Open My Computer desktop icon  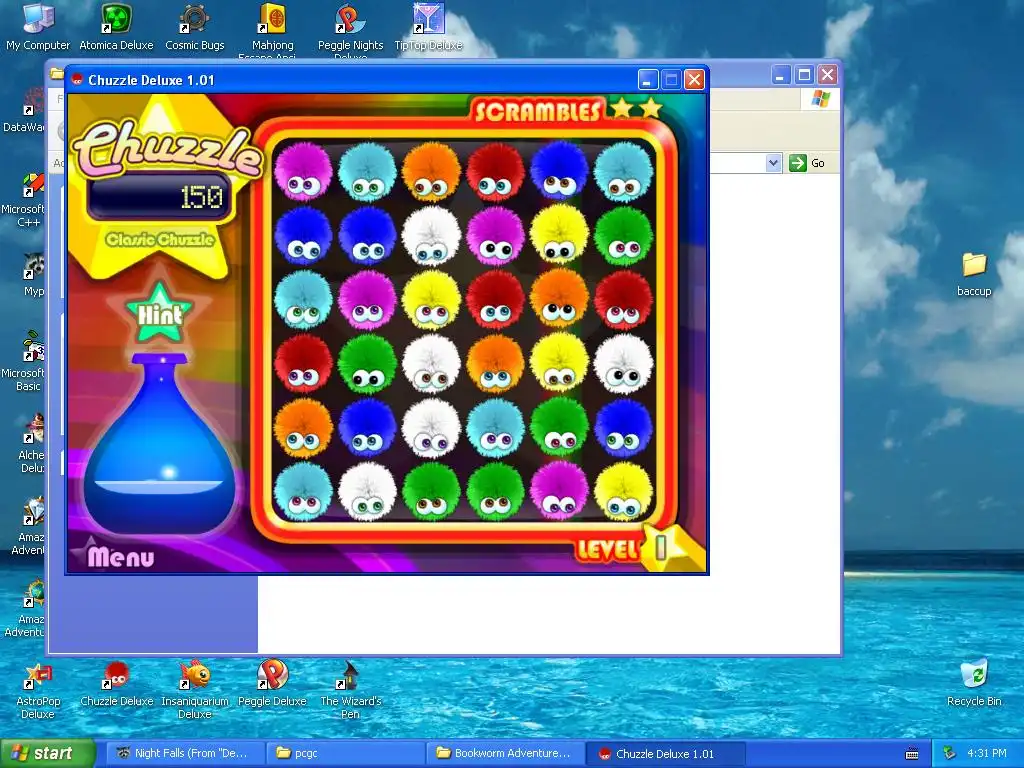click(x=38, y=27)
